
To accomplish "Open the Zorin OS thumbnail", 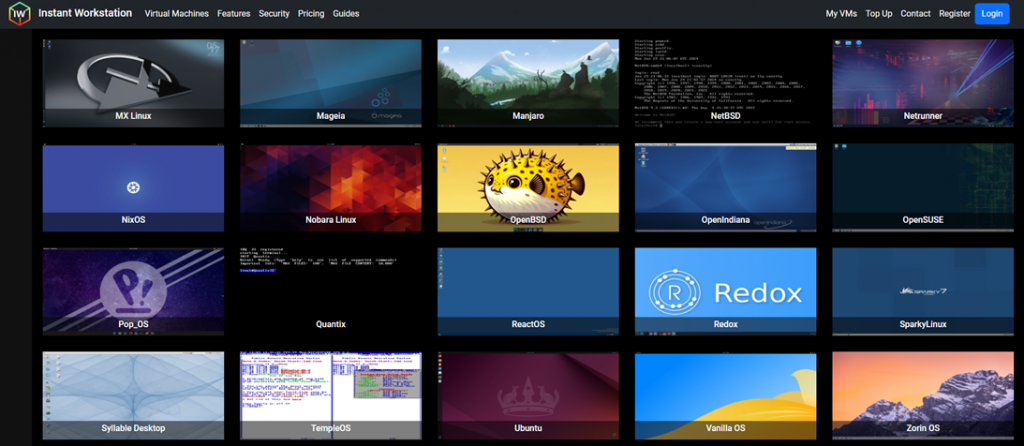I will (x=923, y=396).
